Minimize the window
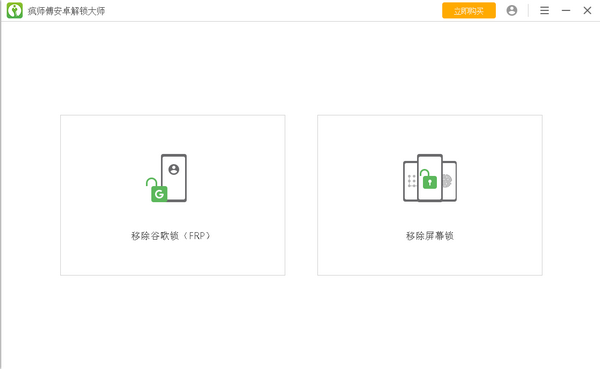This screenshot has width=600, height=369. (x=566, y=10)
